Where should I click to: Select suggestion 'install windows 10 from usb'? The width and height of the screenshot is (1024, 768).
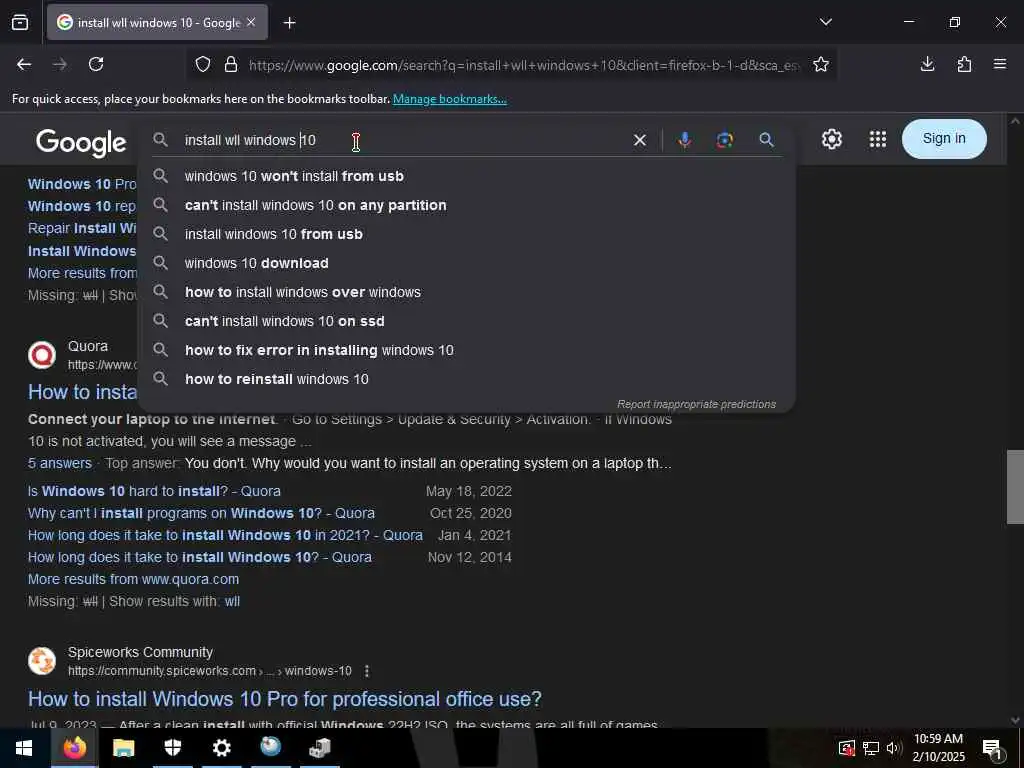466,234
